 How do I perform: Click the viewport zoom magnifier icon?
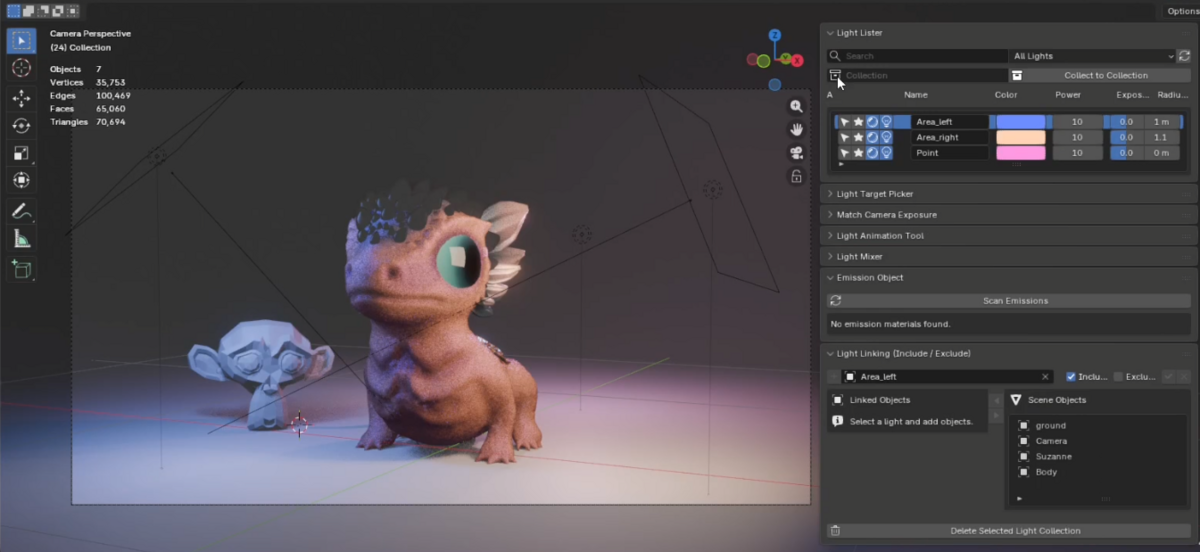(x=796, y=106)
